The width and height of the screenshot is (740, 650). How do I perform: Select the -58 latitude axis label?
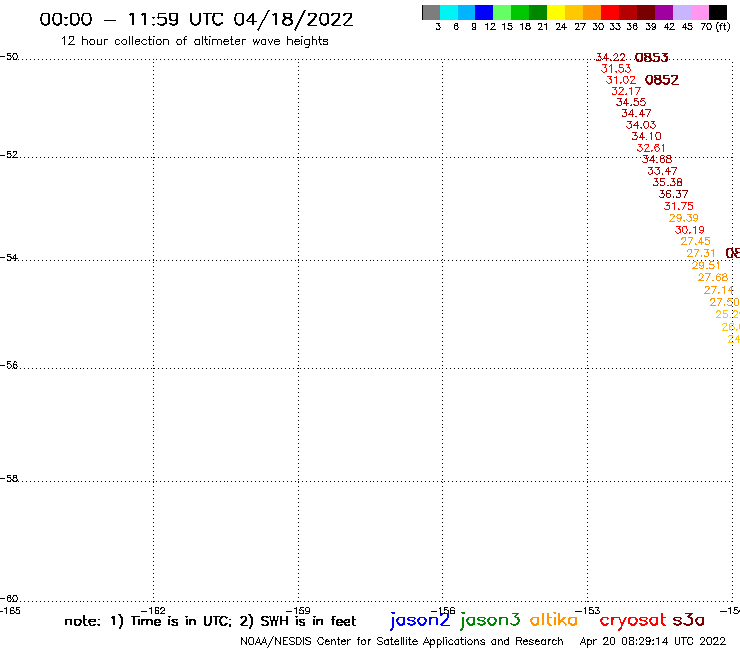(x=9, y=479)
